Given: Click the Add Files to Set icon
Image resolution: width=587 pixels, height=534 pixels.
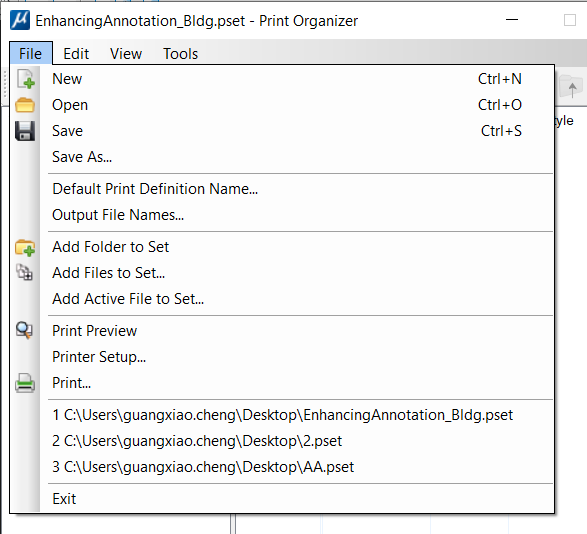Looking at the screenshot, I should pyautogui.click(x=25, y=272).
